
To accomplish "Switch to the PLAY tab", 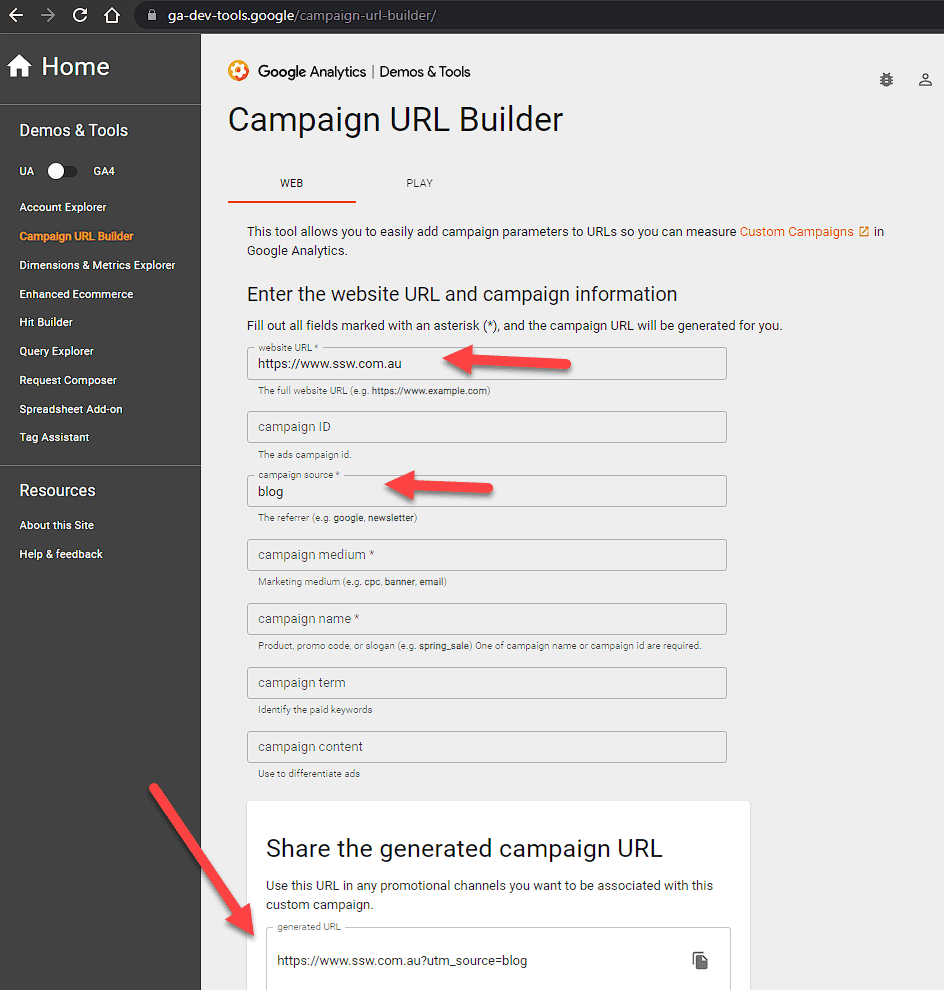I will 419,183.
